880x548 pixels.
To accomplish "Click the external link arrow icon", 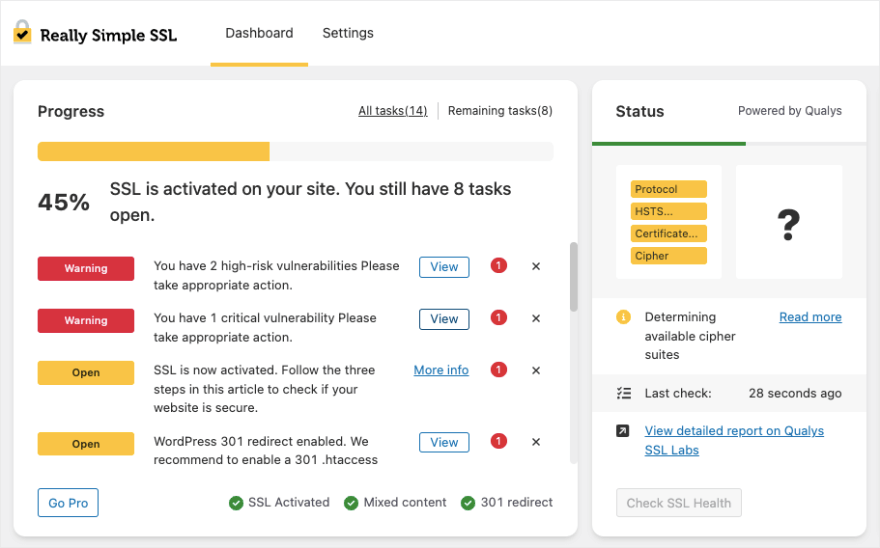I will 623,431.
